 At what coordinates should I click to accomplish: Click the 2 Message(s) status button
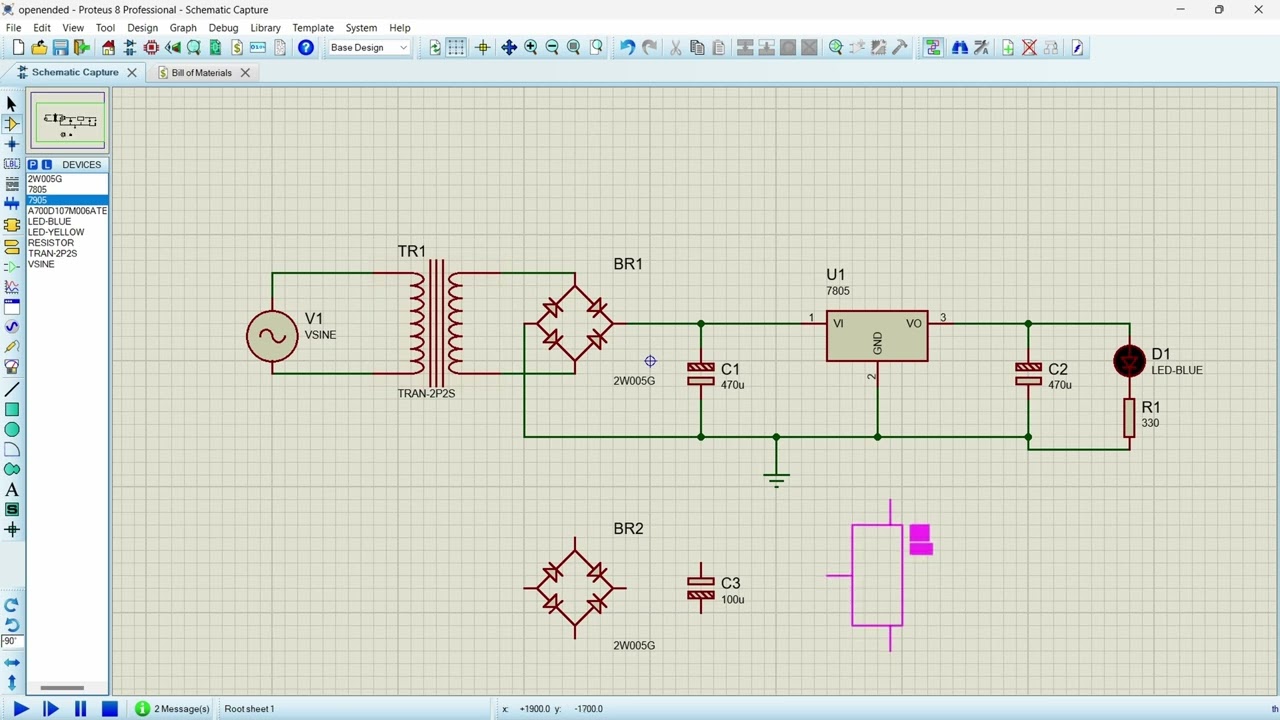(172, 709)
